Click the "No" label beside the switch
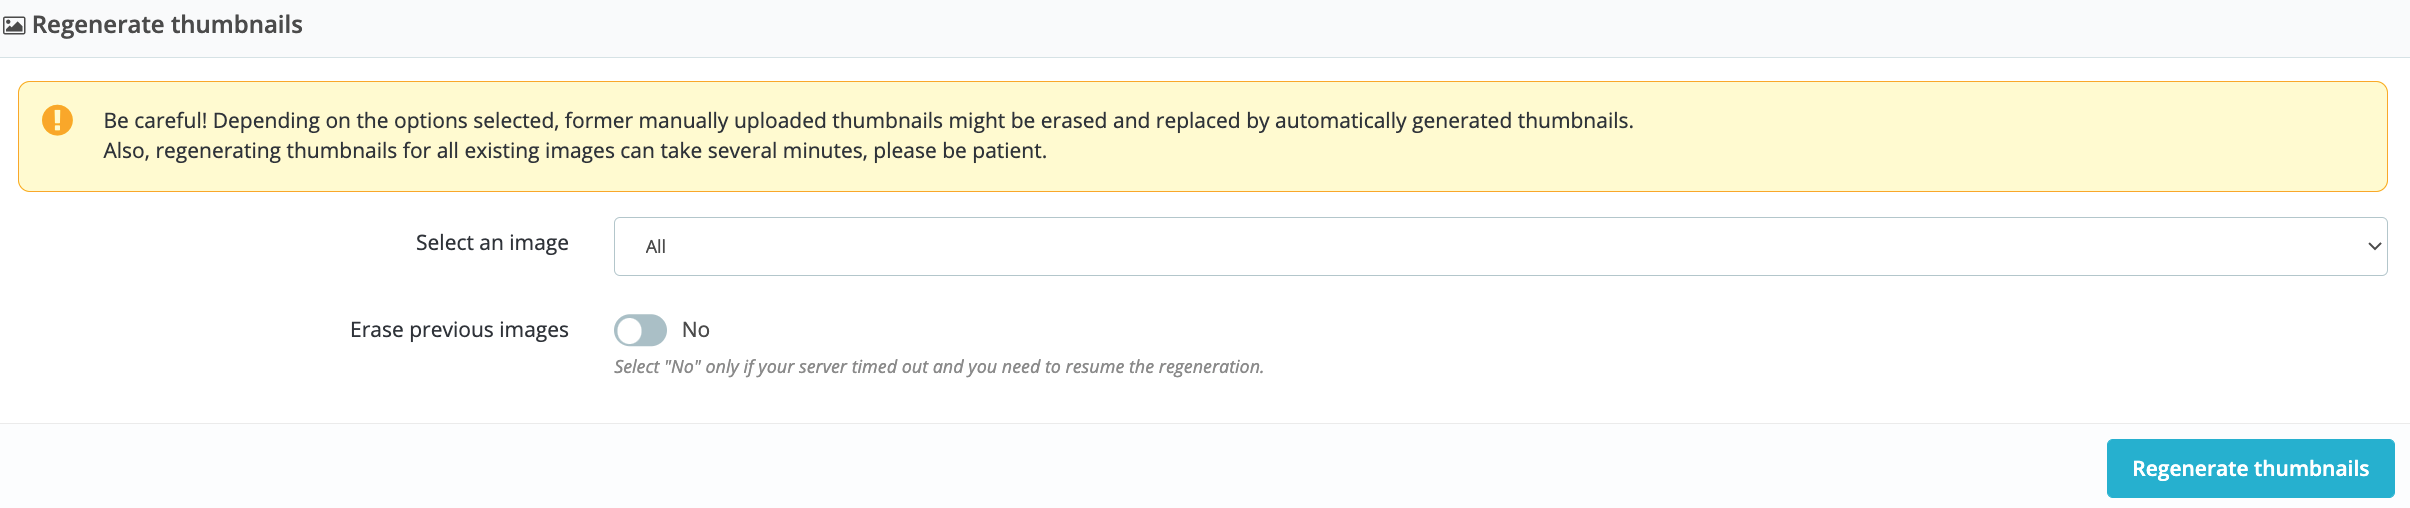 pos(696,330)
